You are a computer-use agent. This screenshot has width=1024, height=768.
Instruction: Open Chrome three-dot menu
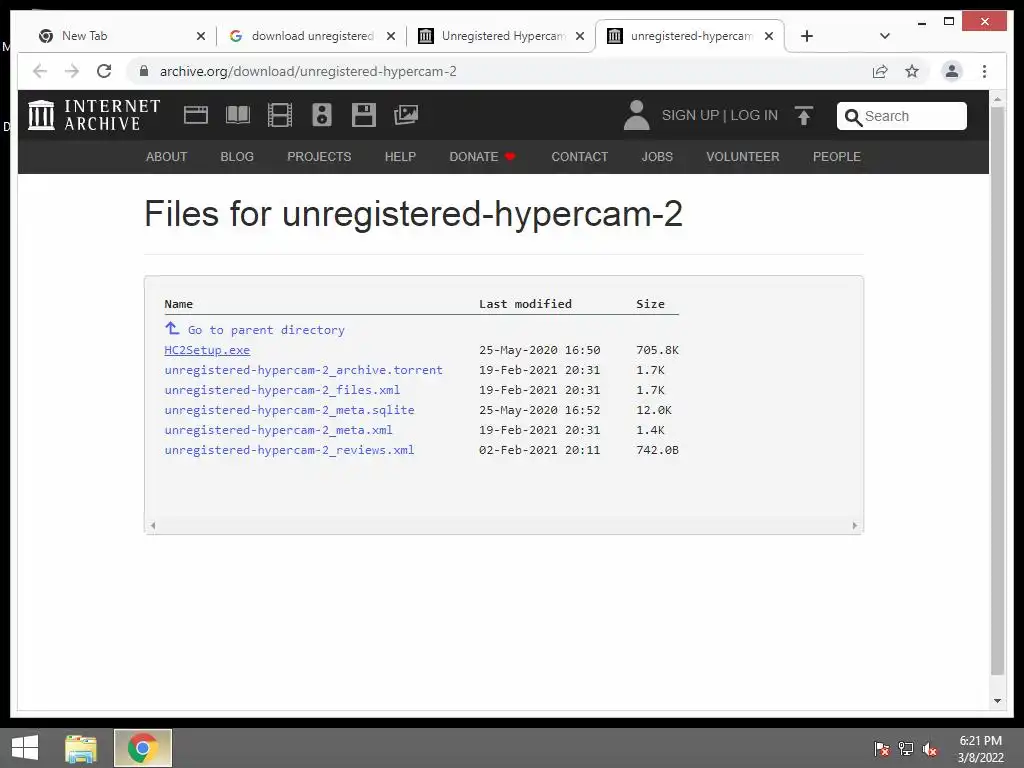tap(984, 71)
